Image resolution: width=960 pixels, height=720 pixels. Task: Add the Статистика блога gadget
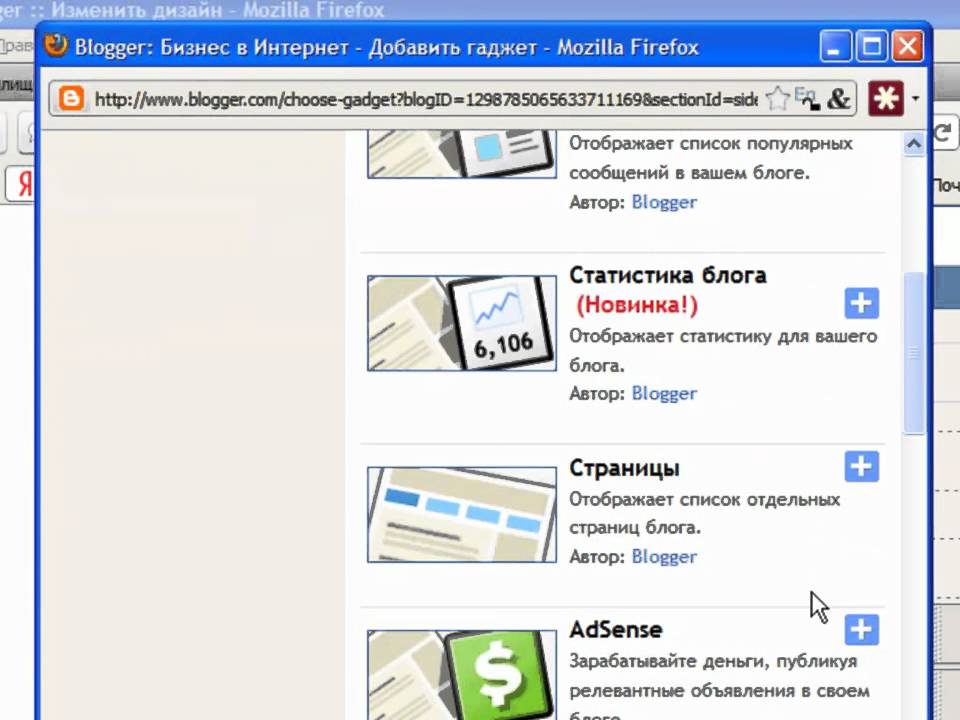(x=861, y=303)
